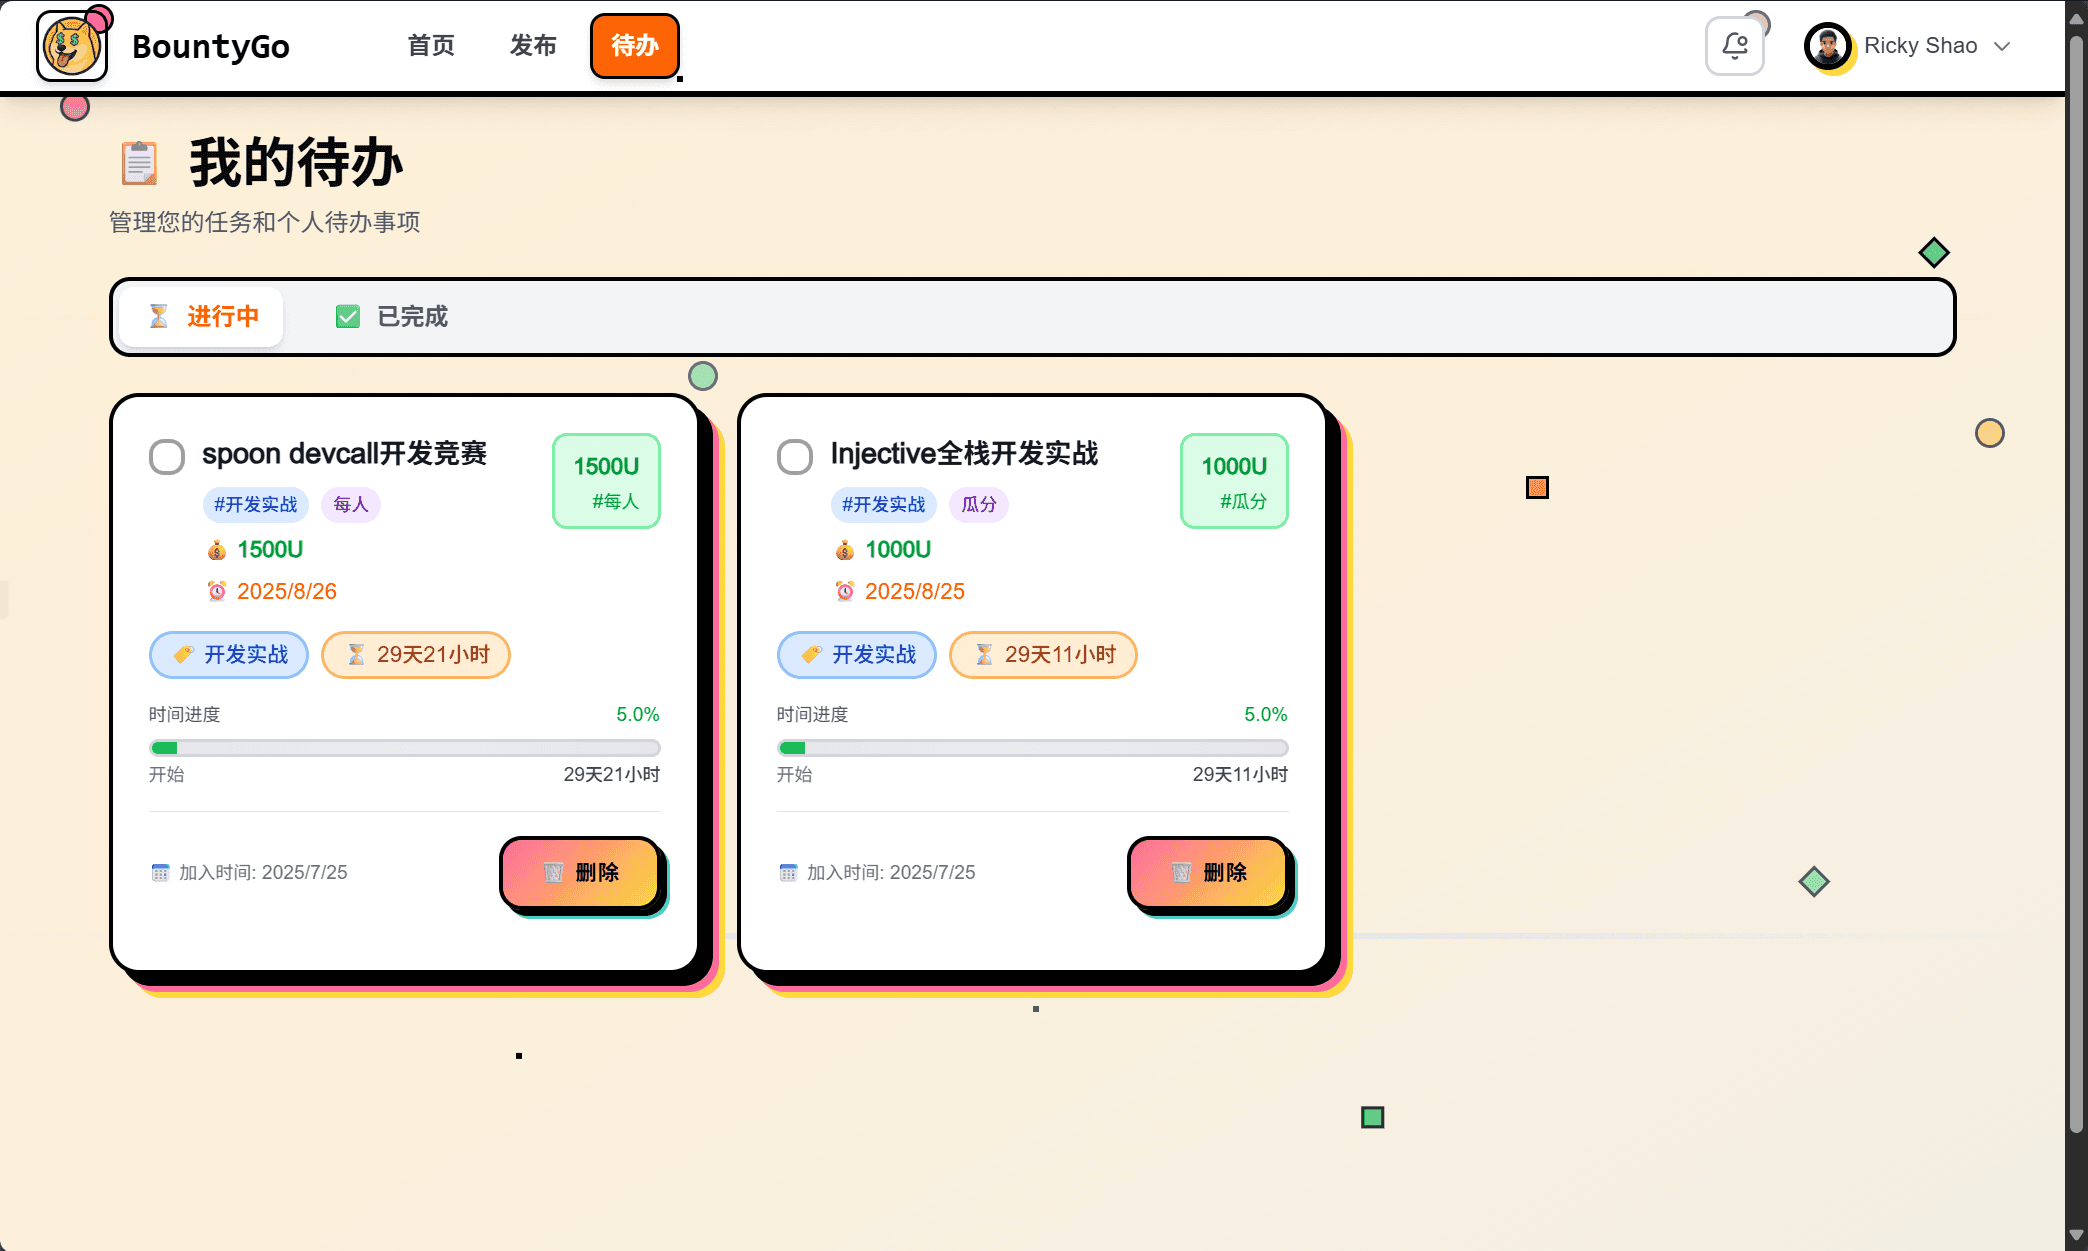Click the BountyGo brand name
Image resolution: width=2088 pixels, height=1251 pixels.
pyautogui.click(x=211, y=46)
